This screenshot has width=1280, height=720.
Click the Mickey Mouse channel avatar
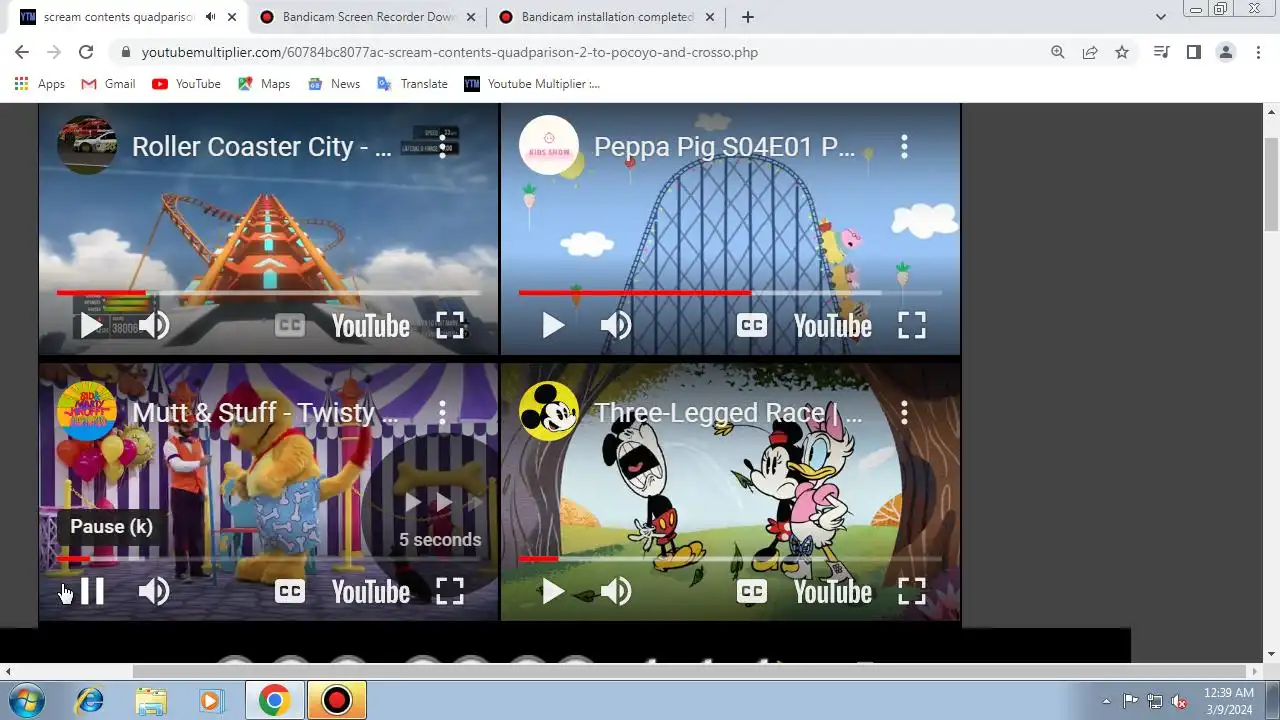pyautogui.click(x=549, y=412)
